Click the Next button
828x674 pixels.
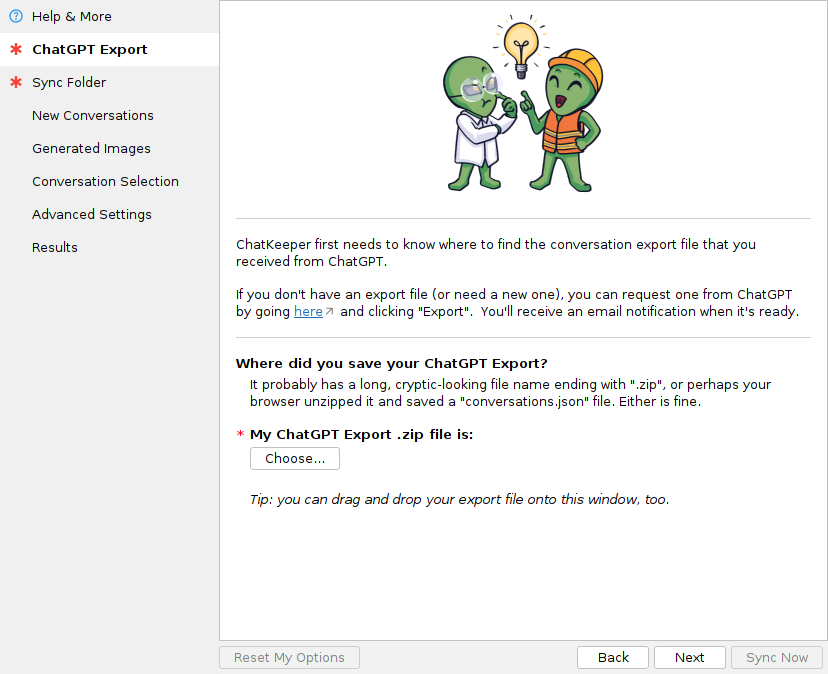click(689, 657)
